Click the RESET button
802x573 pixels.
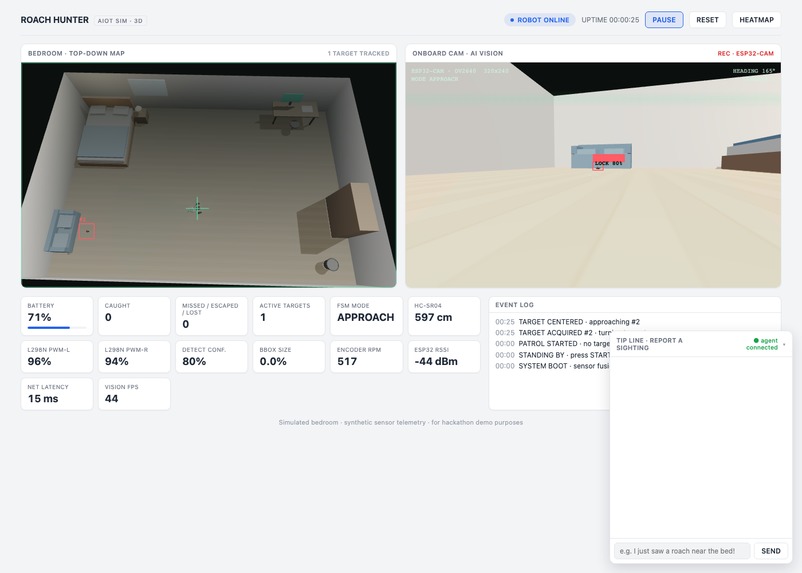[x=707, y=20]
